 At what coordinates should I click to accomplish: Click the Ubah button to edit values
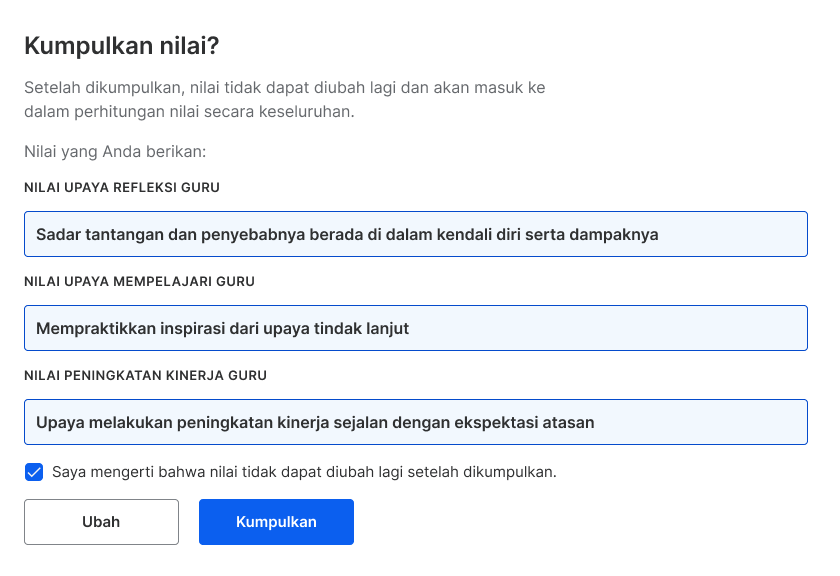(x=101, y=522)
